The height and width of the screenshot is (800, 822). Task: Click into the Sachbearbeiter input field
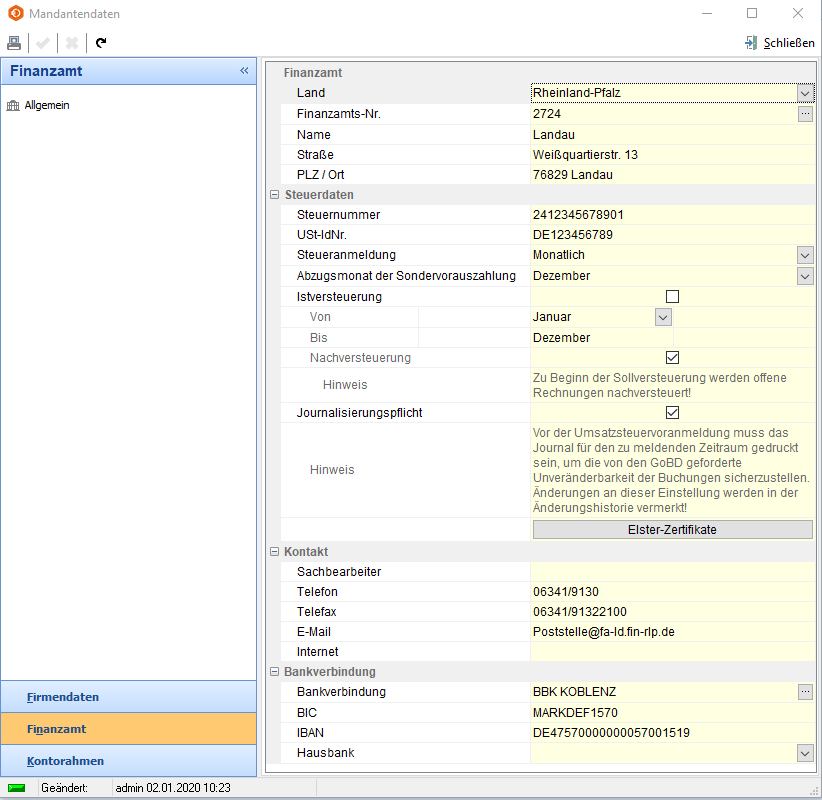672,572
